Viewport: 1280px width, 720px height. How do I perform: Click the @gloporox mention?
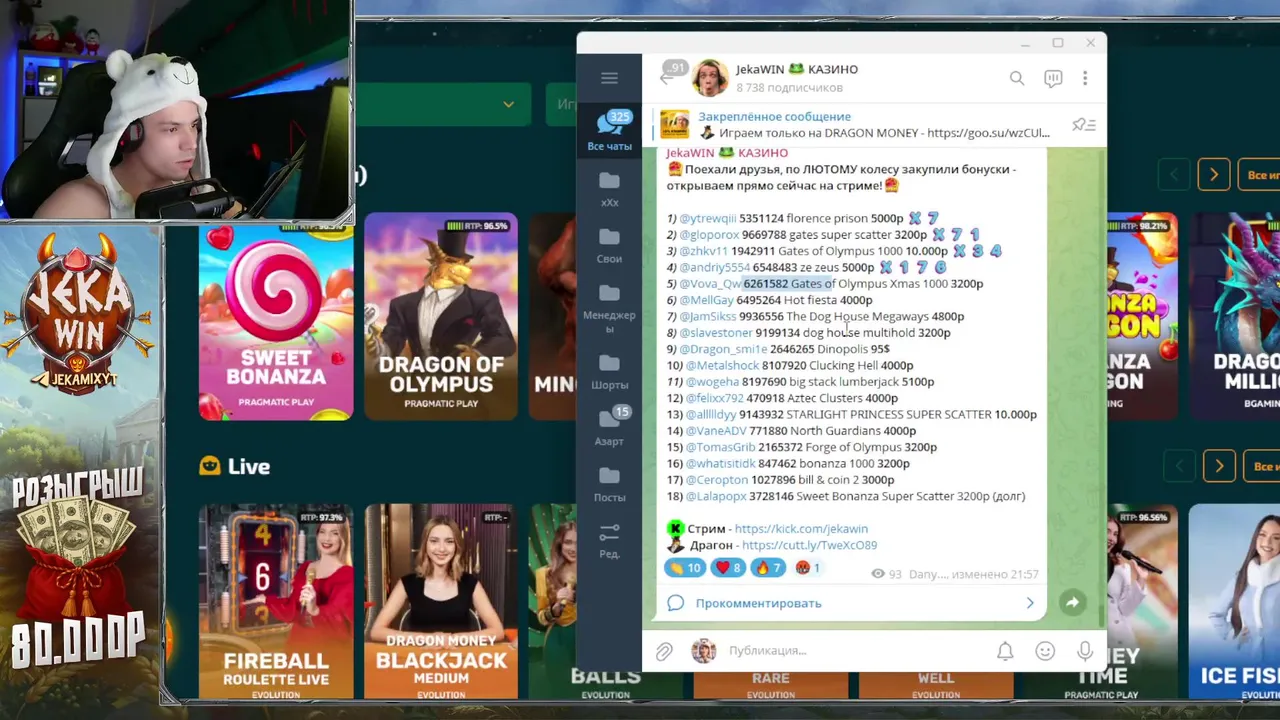coord(709,235)
